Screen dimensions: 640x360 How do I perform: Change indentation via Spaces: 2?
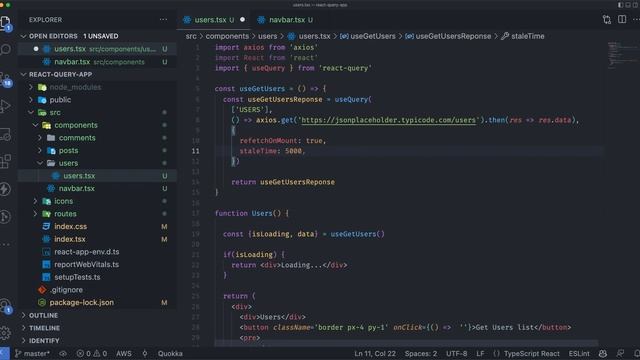421,353
